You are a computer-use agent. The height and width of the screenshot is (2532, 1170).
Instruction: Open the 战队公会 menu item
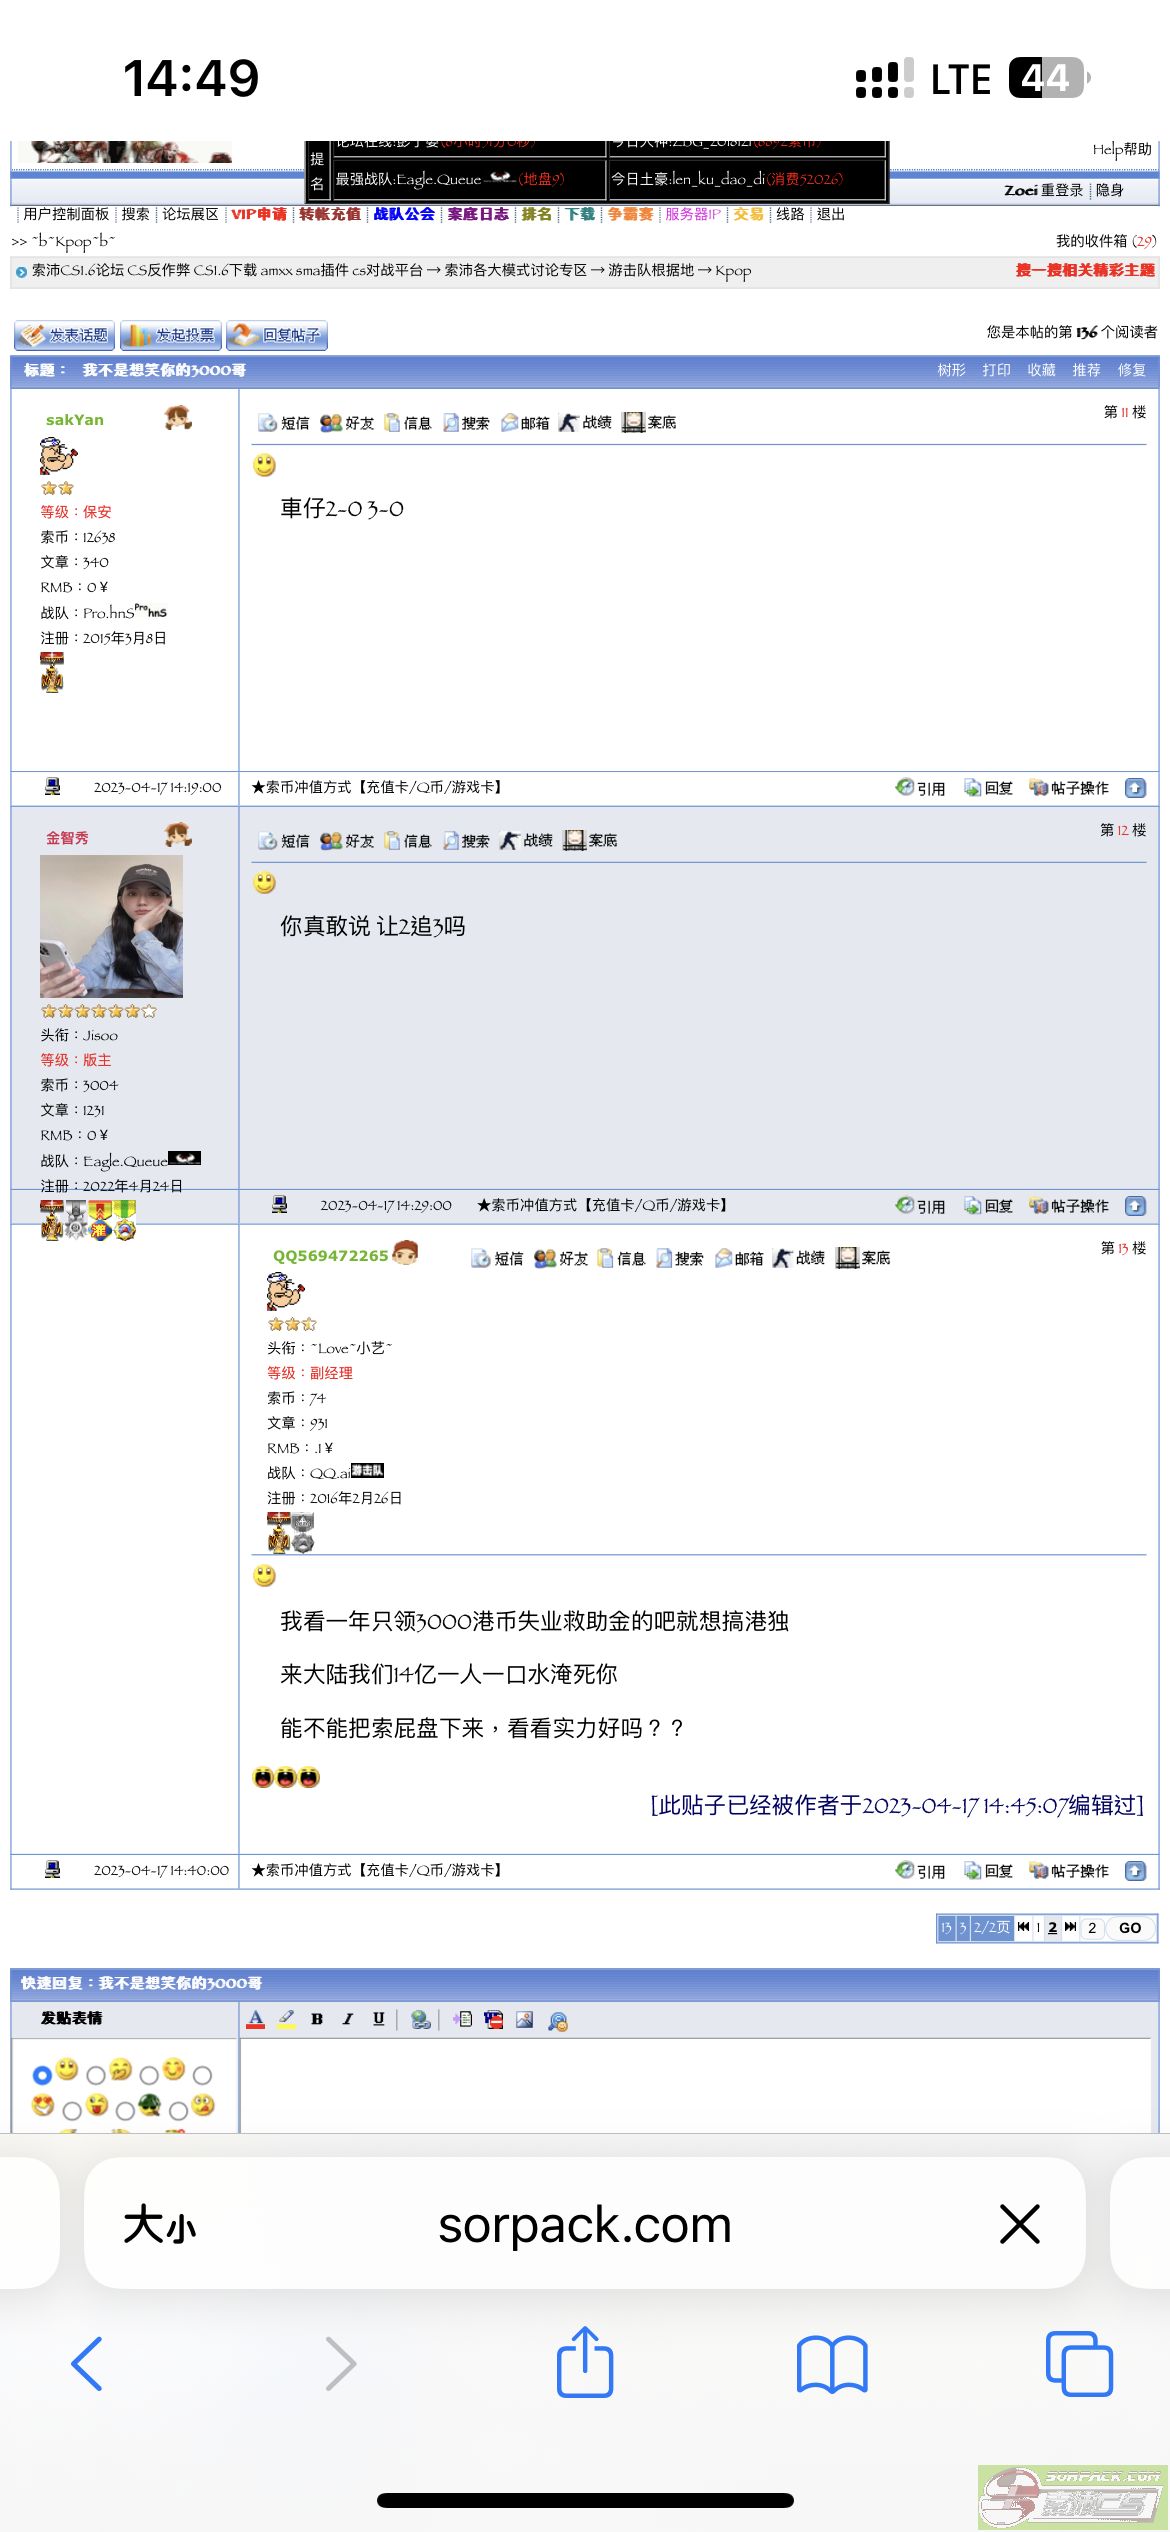(404, 214)
